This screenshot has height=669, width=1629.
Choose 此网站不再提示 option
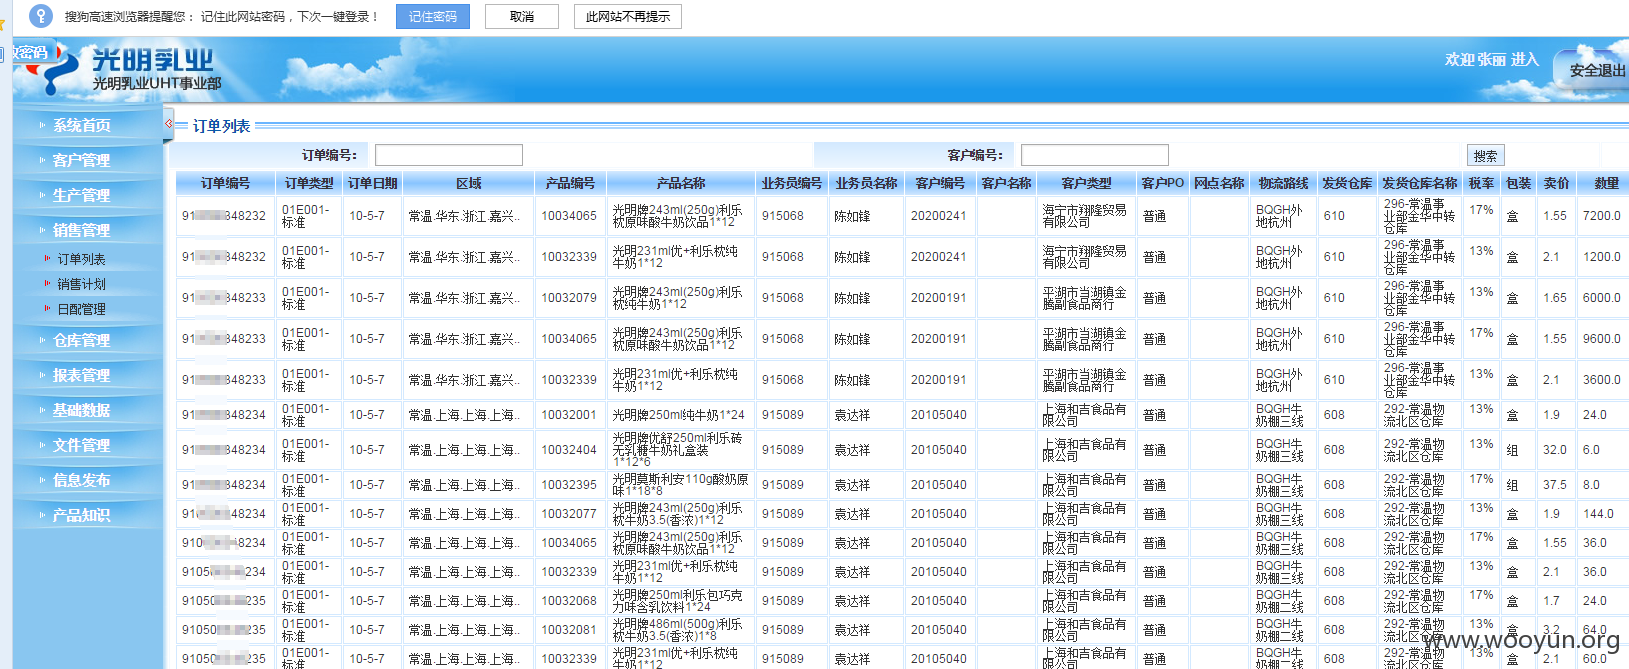[x=627, y=17]
